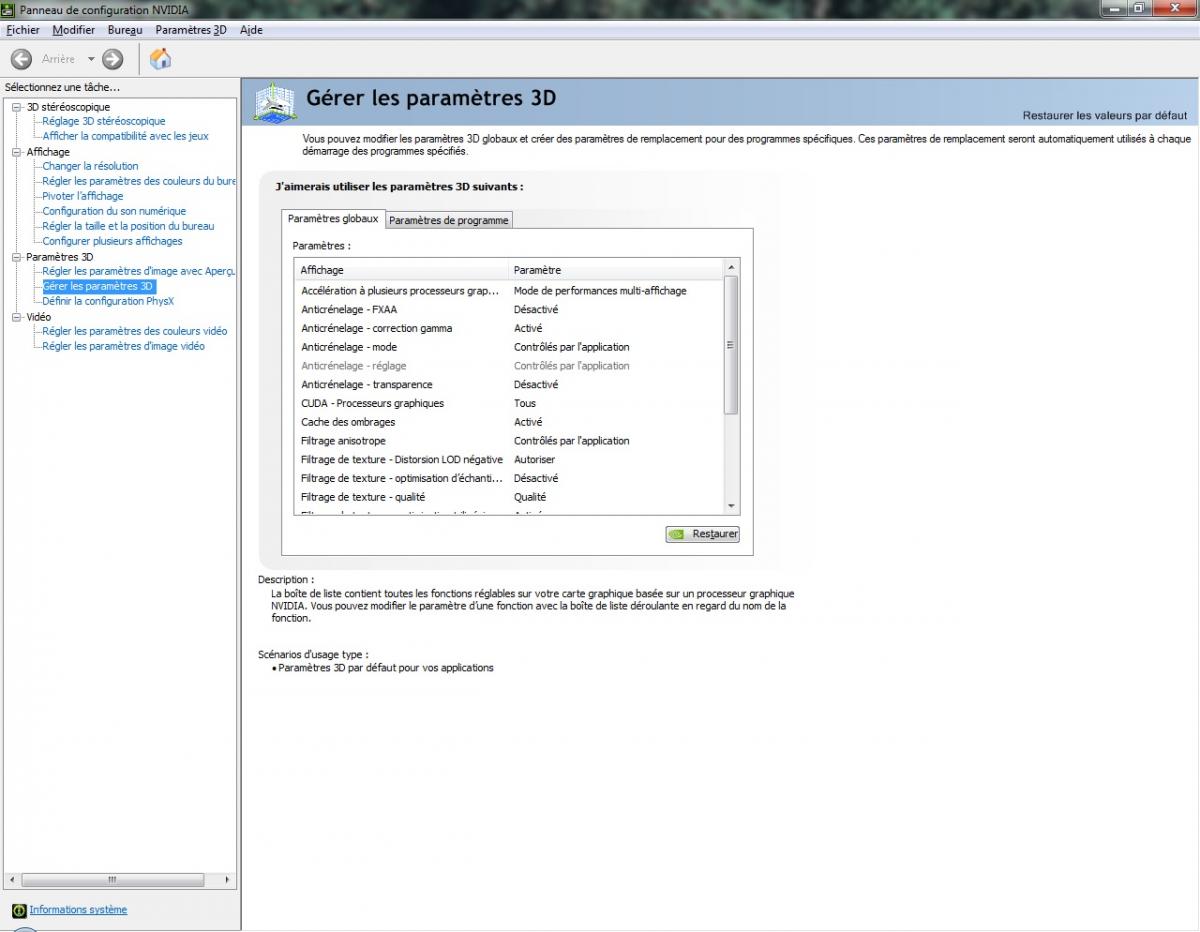This screenshot has width=1200, height=932.
Task: Select Régler les paramètres d'image vidéo
Action: click(124, 346)
